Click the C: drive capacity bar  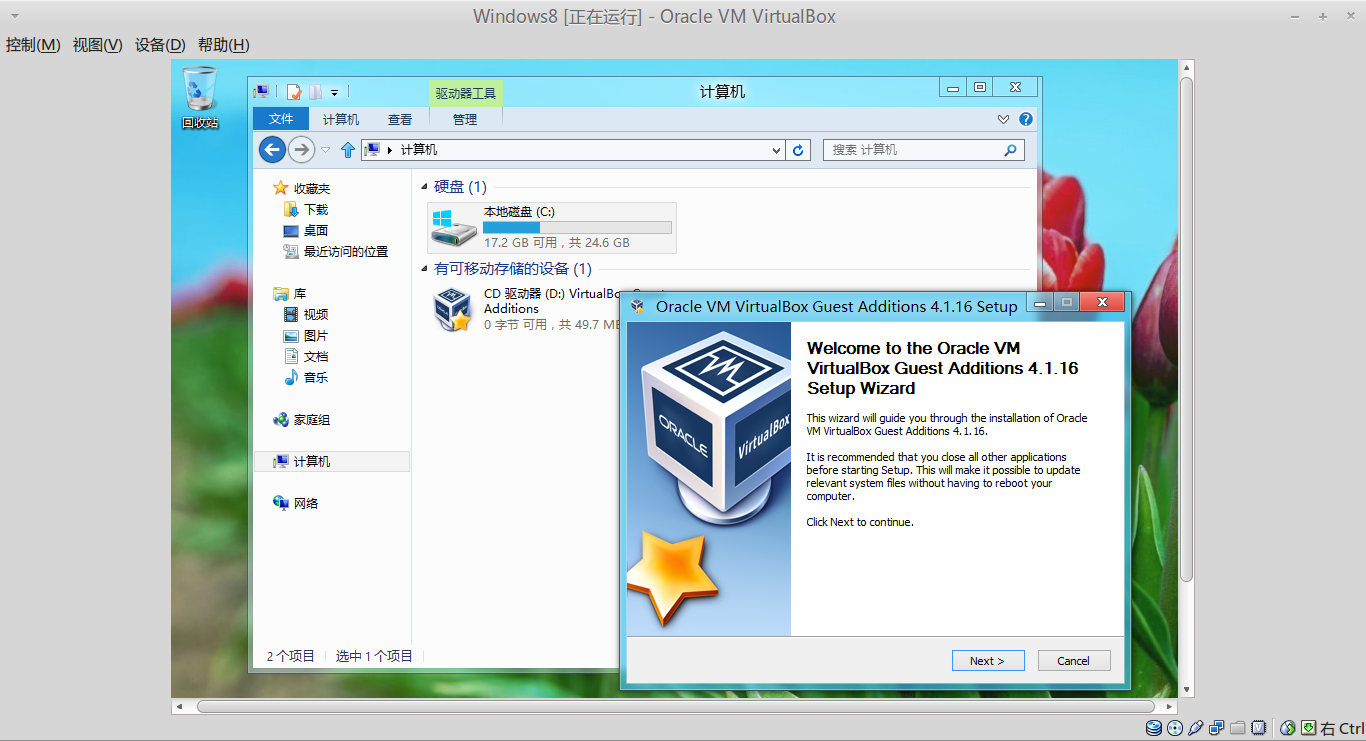point(577,227)
